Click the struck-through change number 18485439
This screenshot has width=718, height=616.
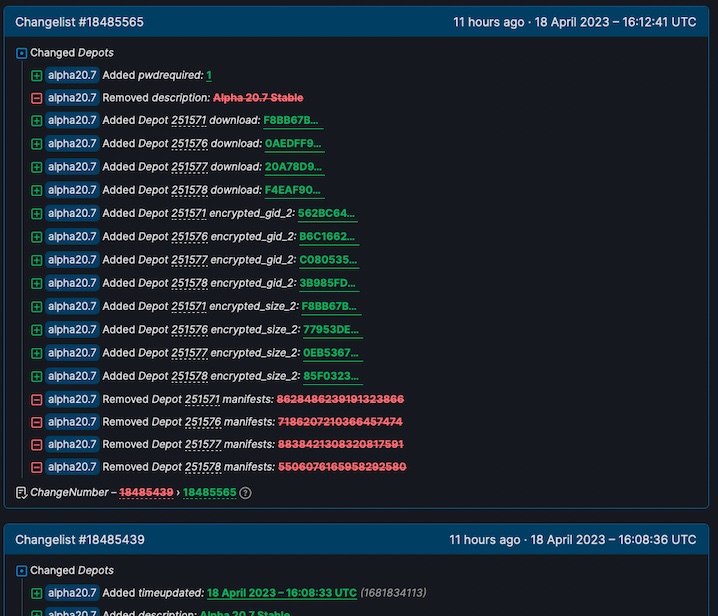coord(146,492)
